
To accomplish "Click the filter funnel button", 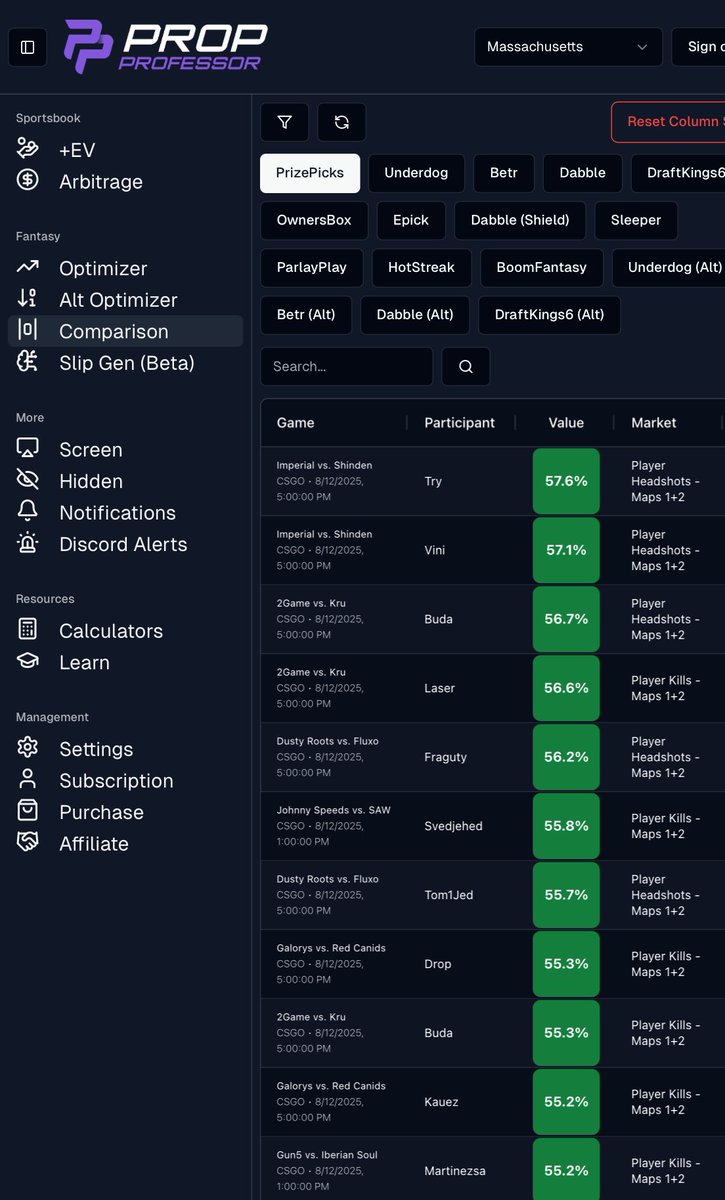I will pyautogui.click(x=285, y=122).
